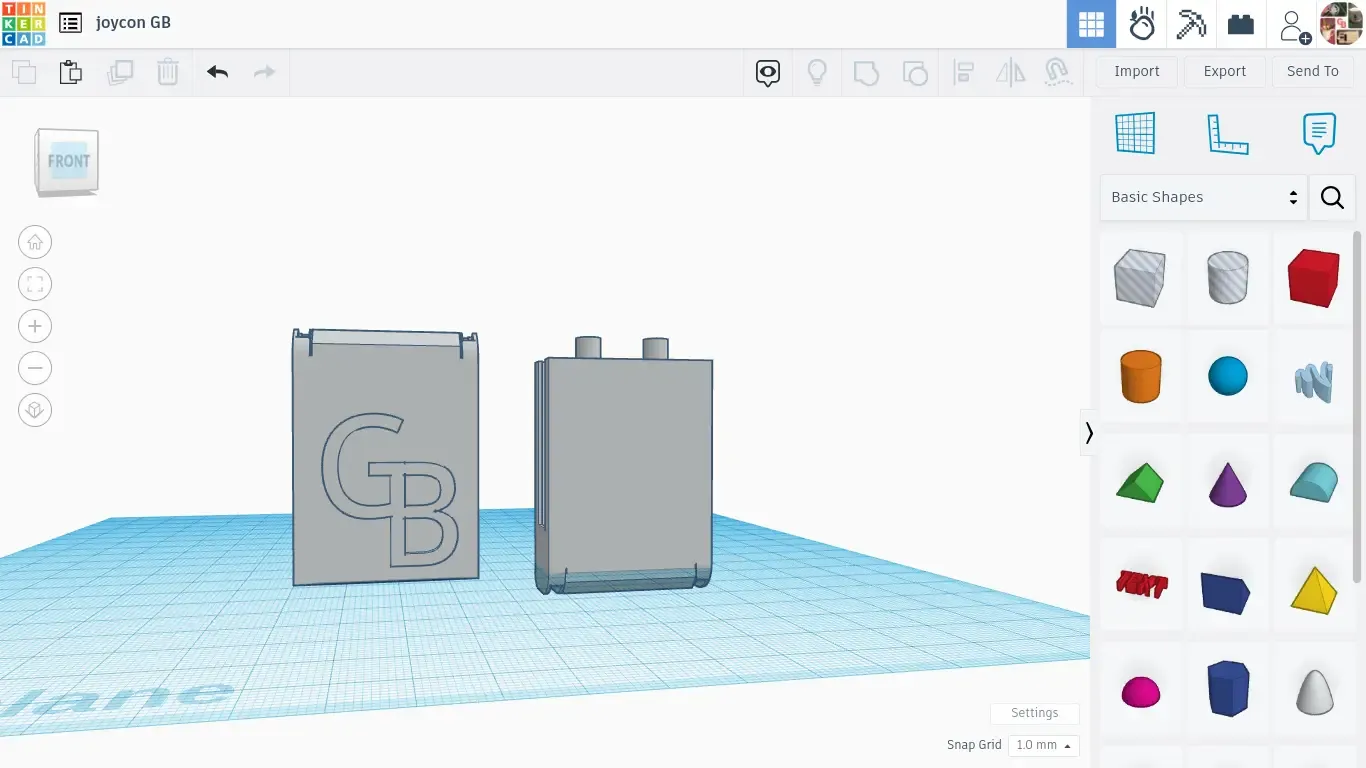The image size is (1366, 768).
Task: Open the user profile avatar
Action: click(x=1341, y=24)
